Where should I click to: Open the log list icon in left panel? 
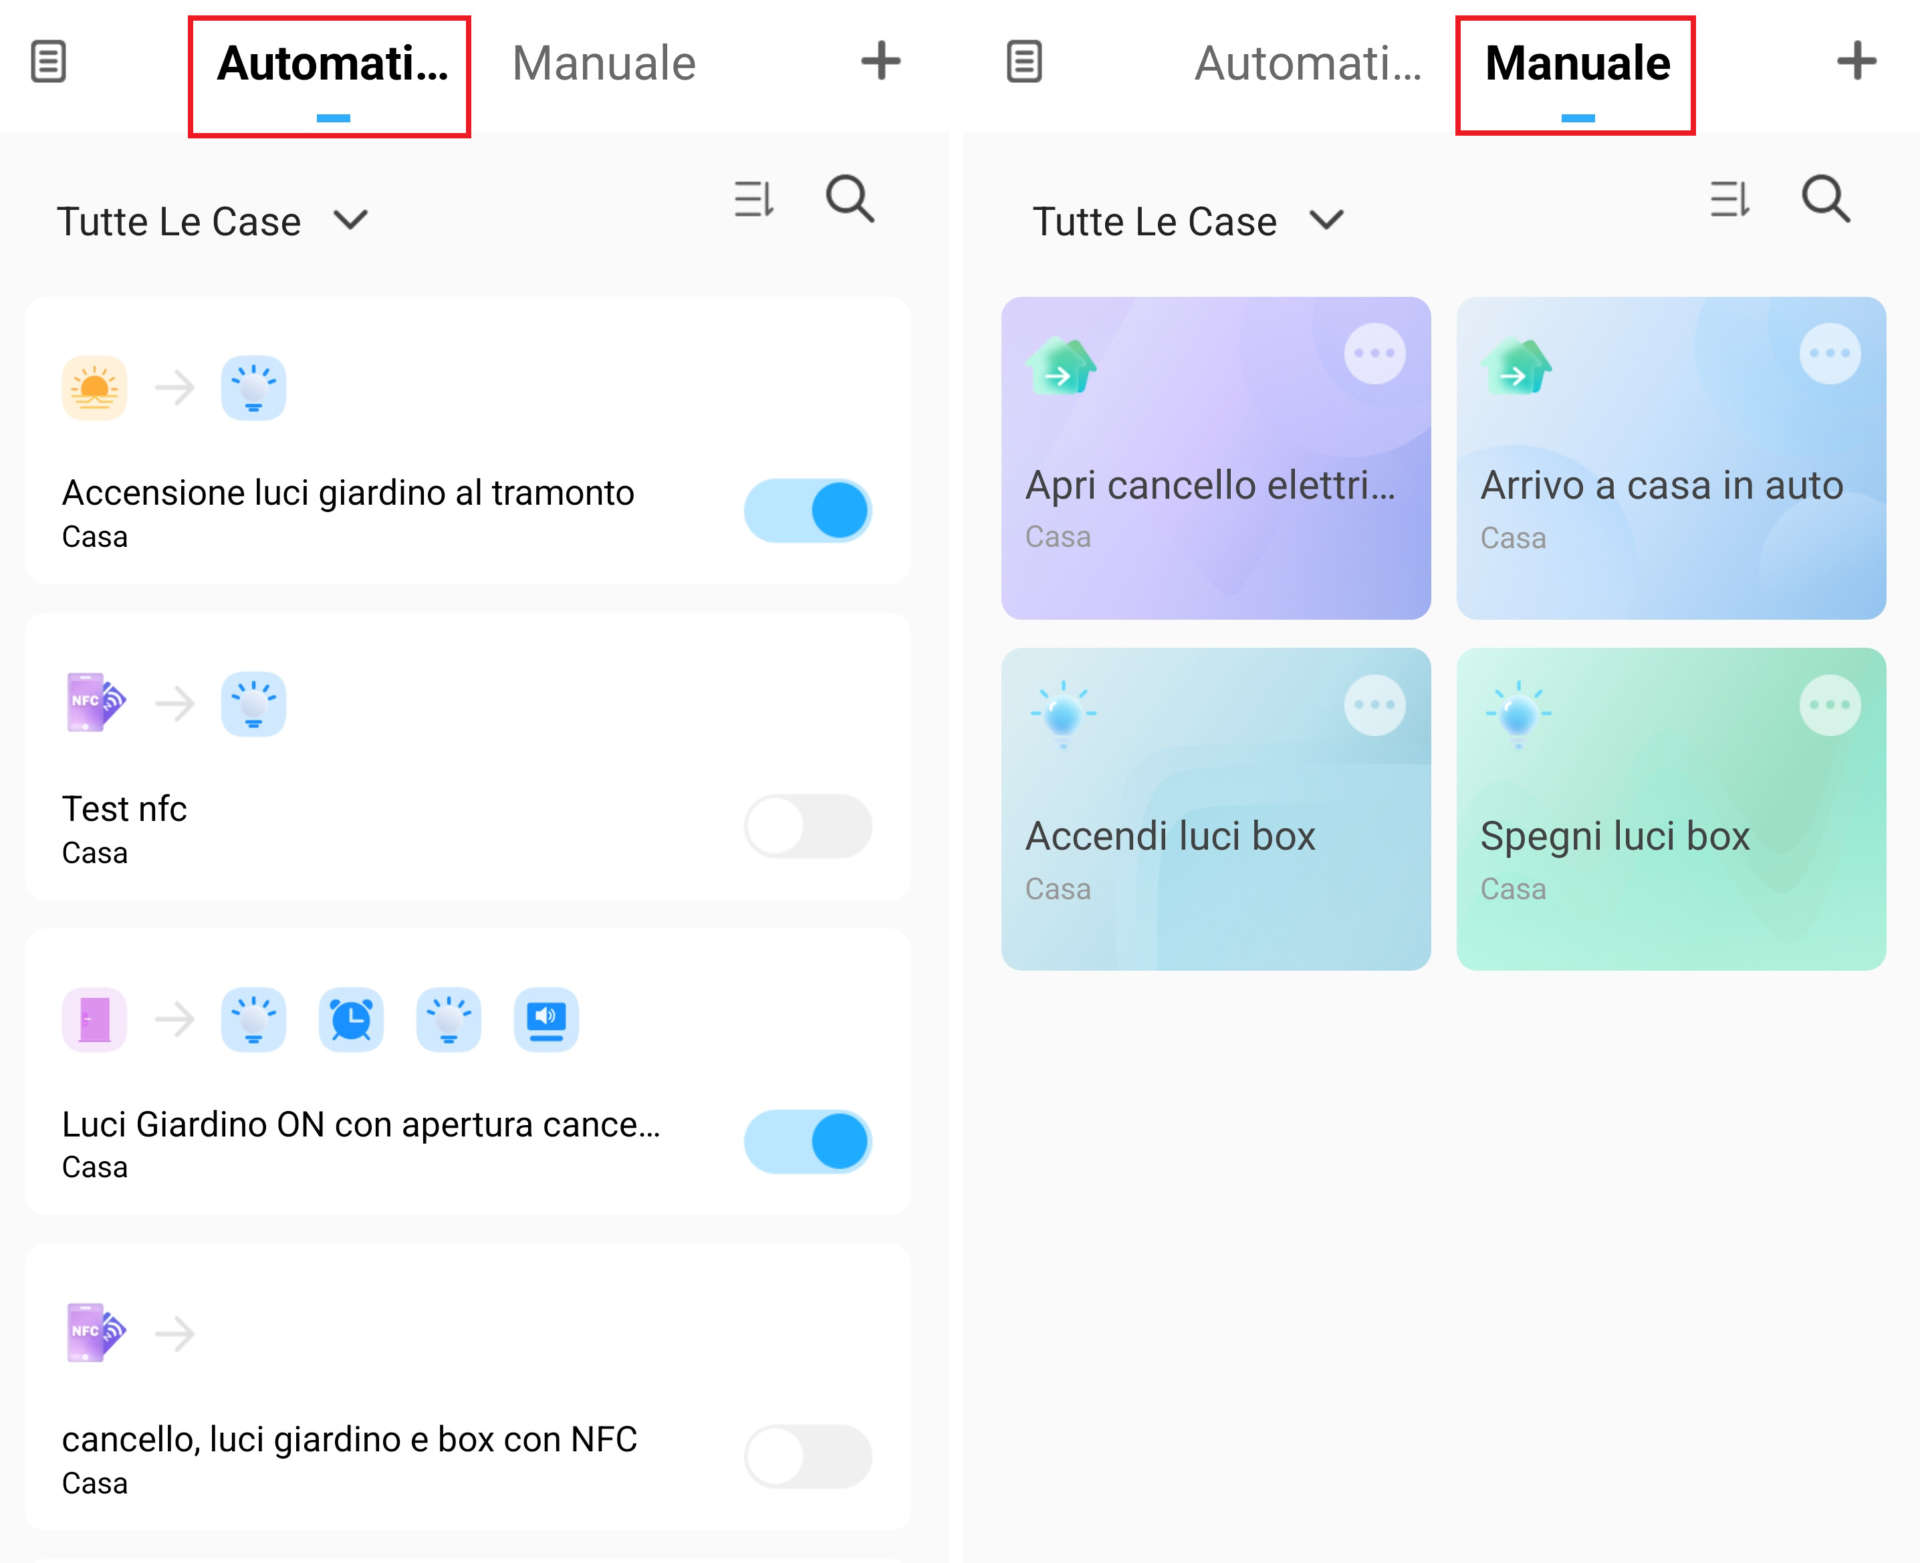tap(48, 62)
